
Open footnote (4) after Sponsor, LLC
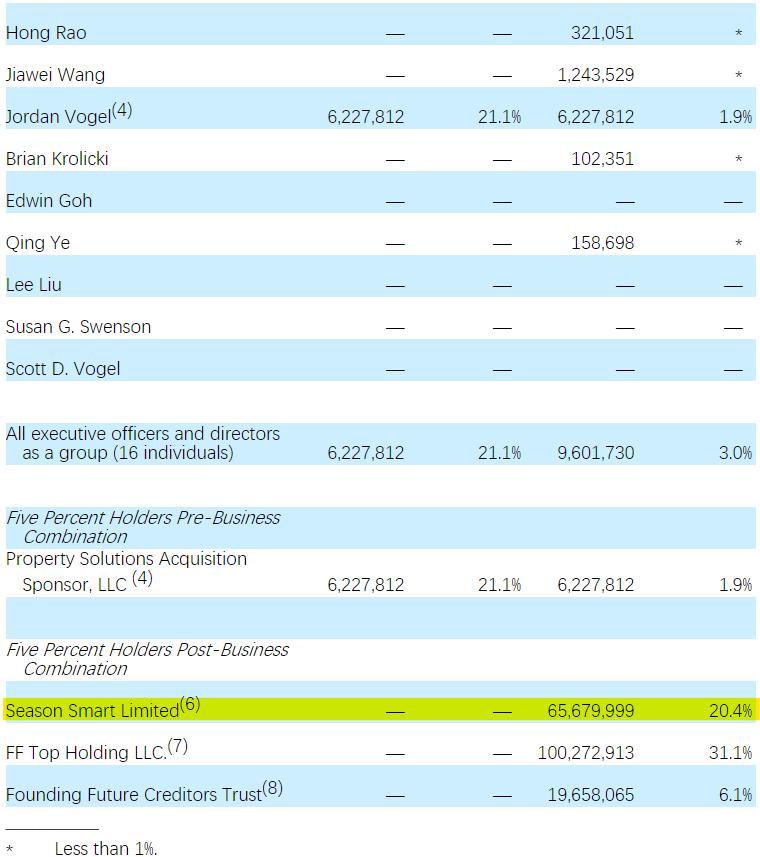point(142,578)
